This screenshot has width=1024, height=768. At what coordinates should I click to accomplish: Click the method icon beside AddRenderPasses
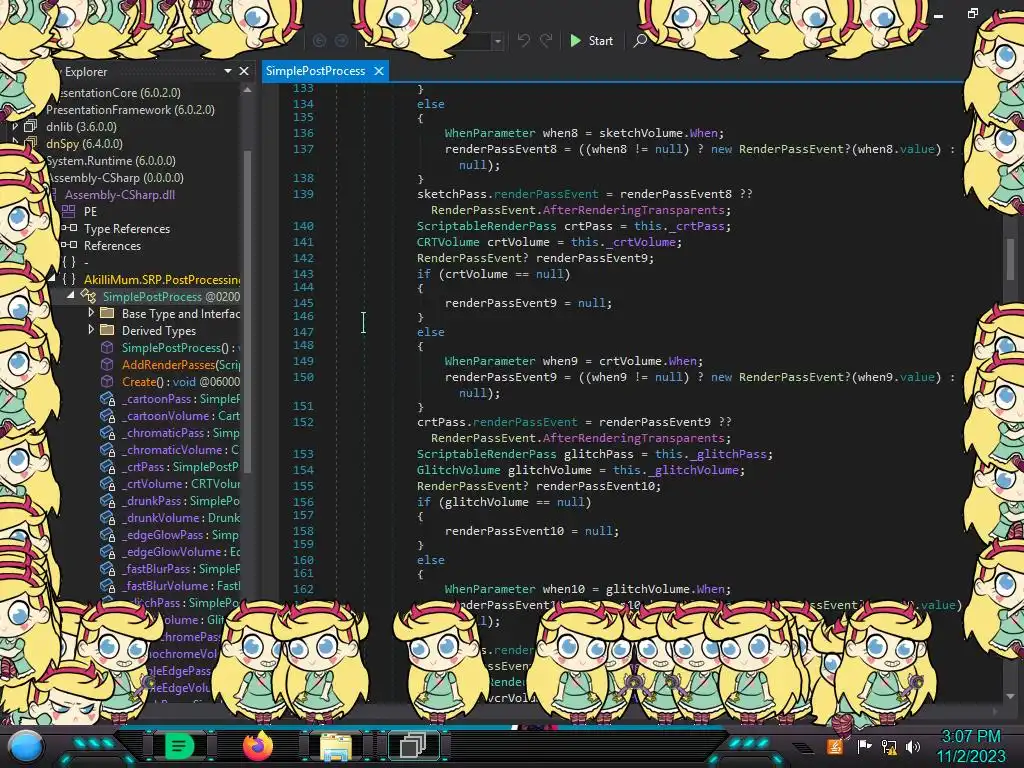107,364
